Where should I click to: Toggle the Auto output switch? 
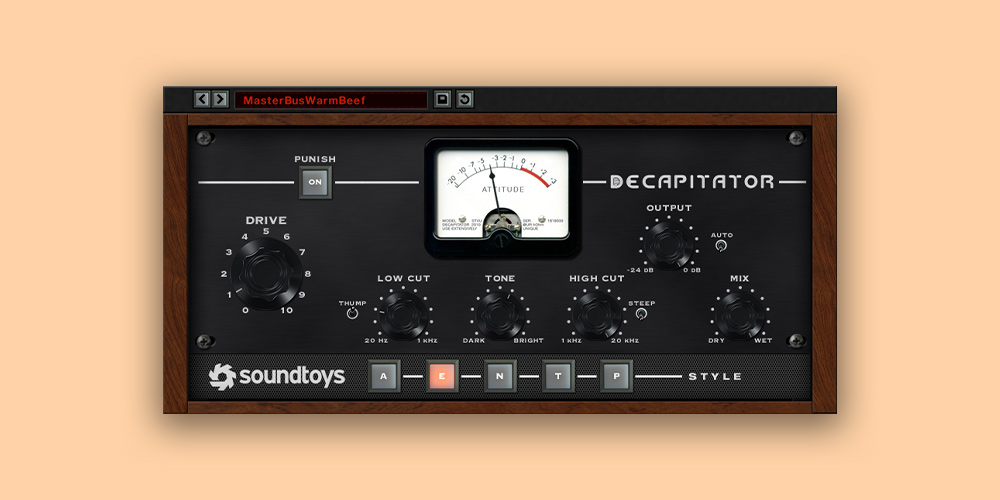[x=721, y=246]
